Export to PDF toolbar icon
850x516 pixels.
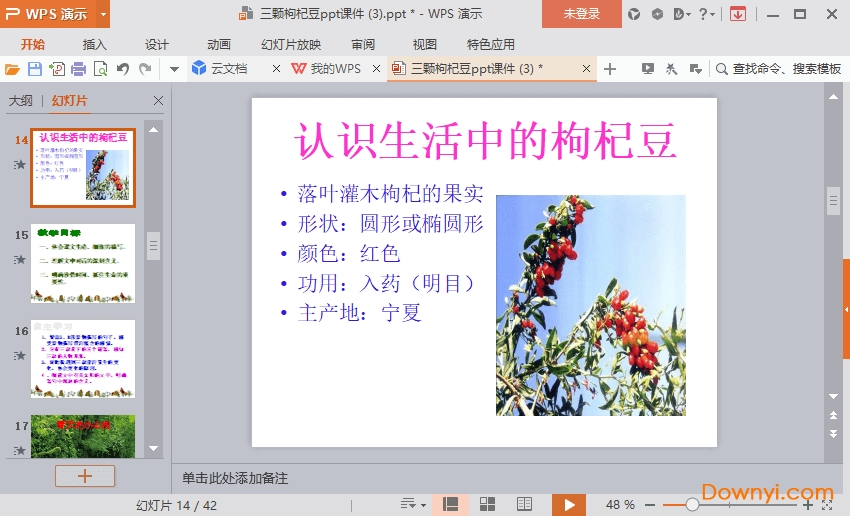tap(56, 69)
